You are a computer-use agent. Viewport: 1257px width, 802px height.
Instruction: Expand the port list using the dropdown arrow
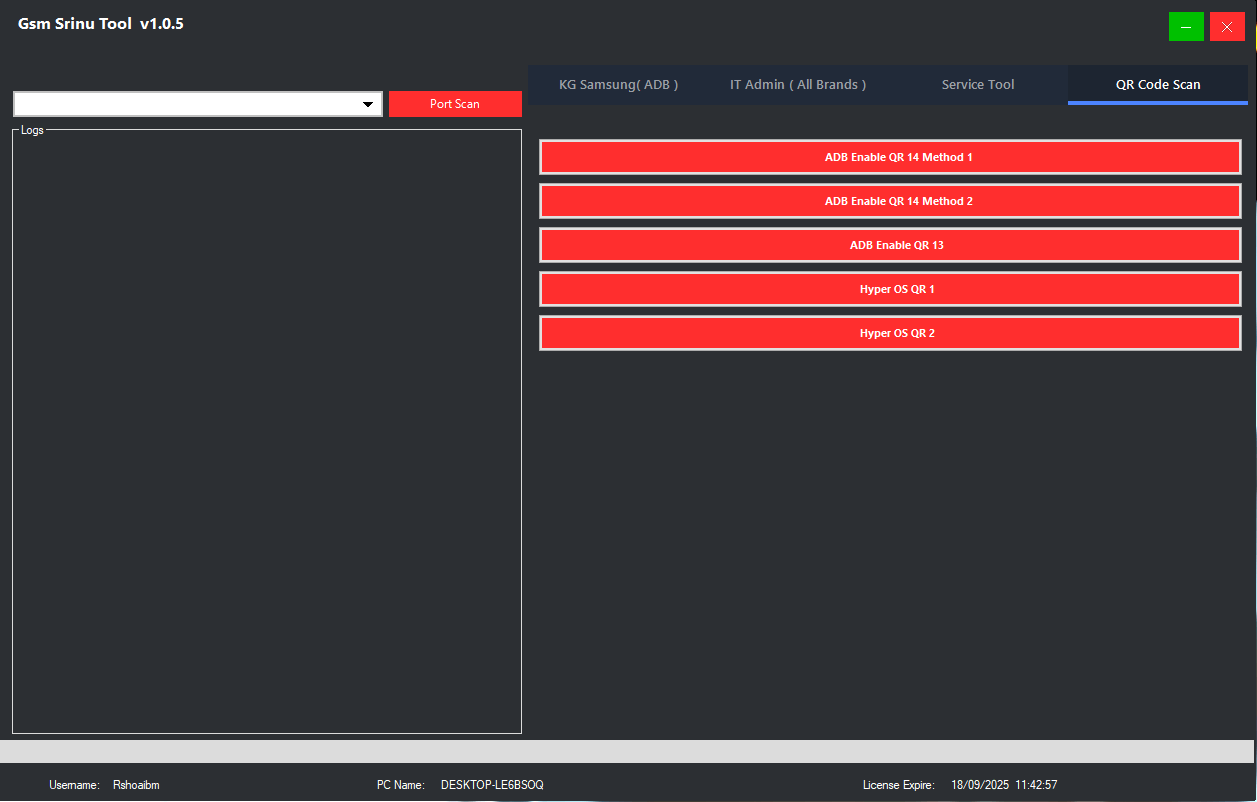click(368, 103)
